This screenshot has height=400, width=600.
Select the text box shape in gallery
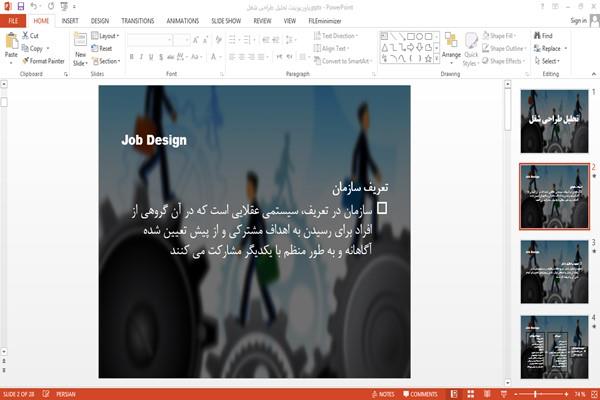385,36
